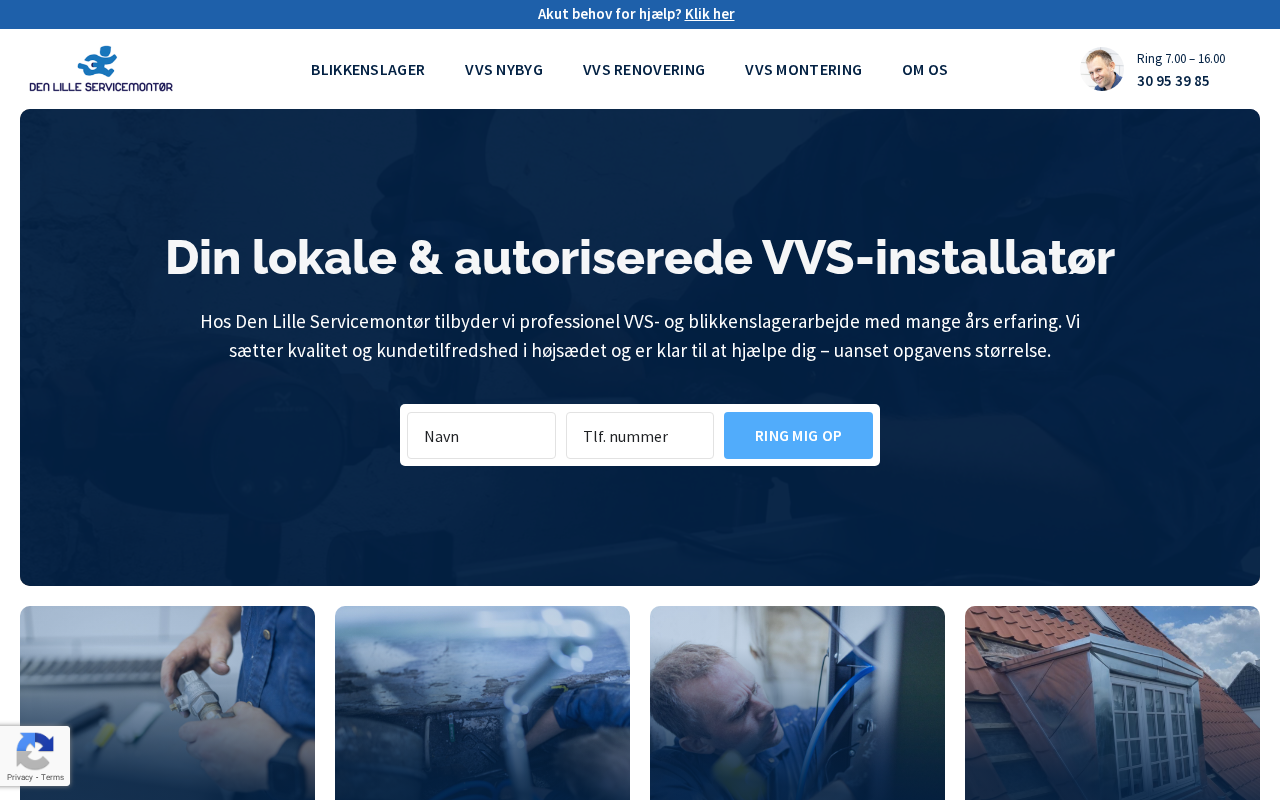Image resolution: width=1280 pixels, height=800 pixels.
Task: Open the technician with blue cables thumbnail
Action: pyautogui.click(x=797, y=703)
